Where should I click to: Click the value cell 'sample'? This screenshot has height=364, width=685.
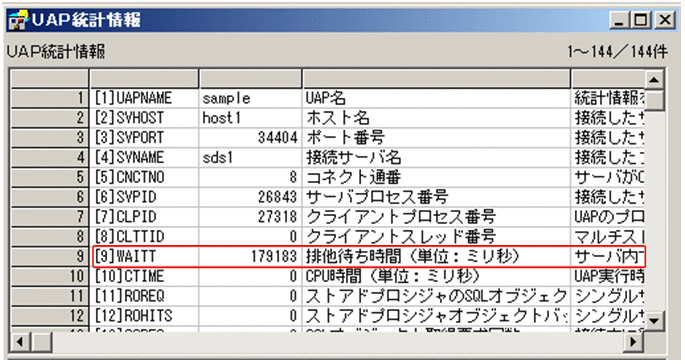tap(250, 98)
